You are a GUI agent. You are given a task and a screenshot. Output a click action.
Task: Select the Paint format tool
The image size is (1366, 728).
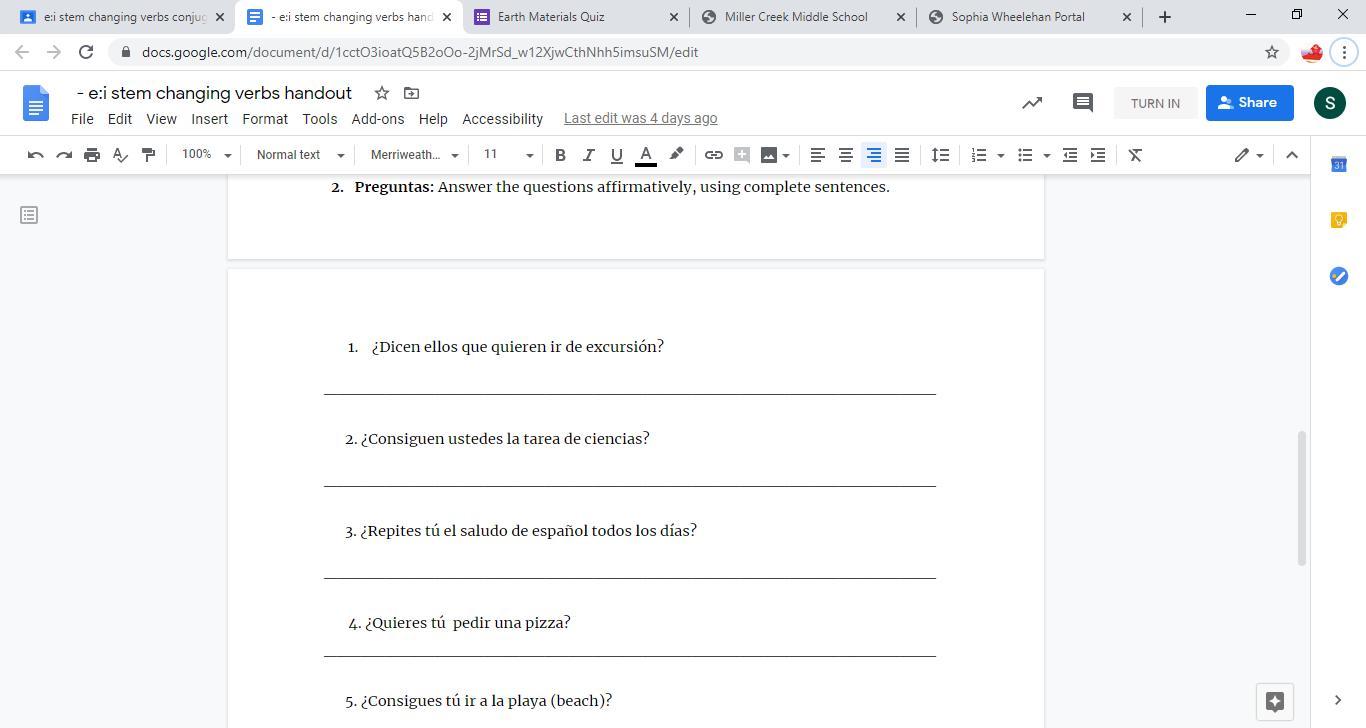pyautogui.click(x=148, y=155)
